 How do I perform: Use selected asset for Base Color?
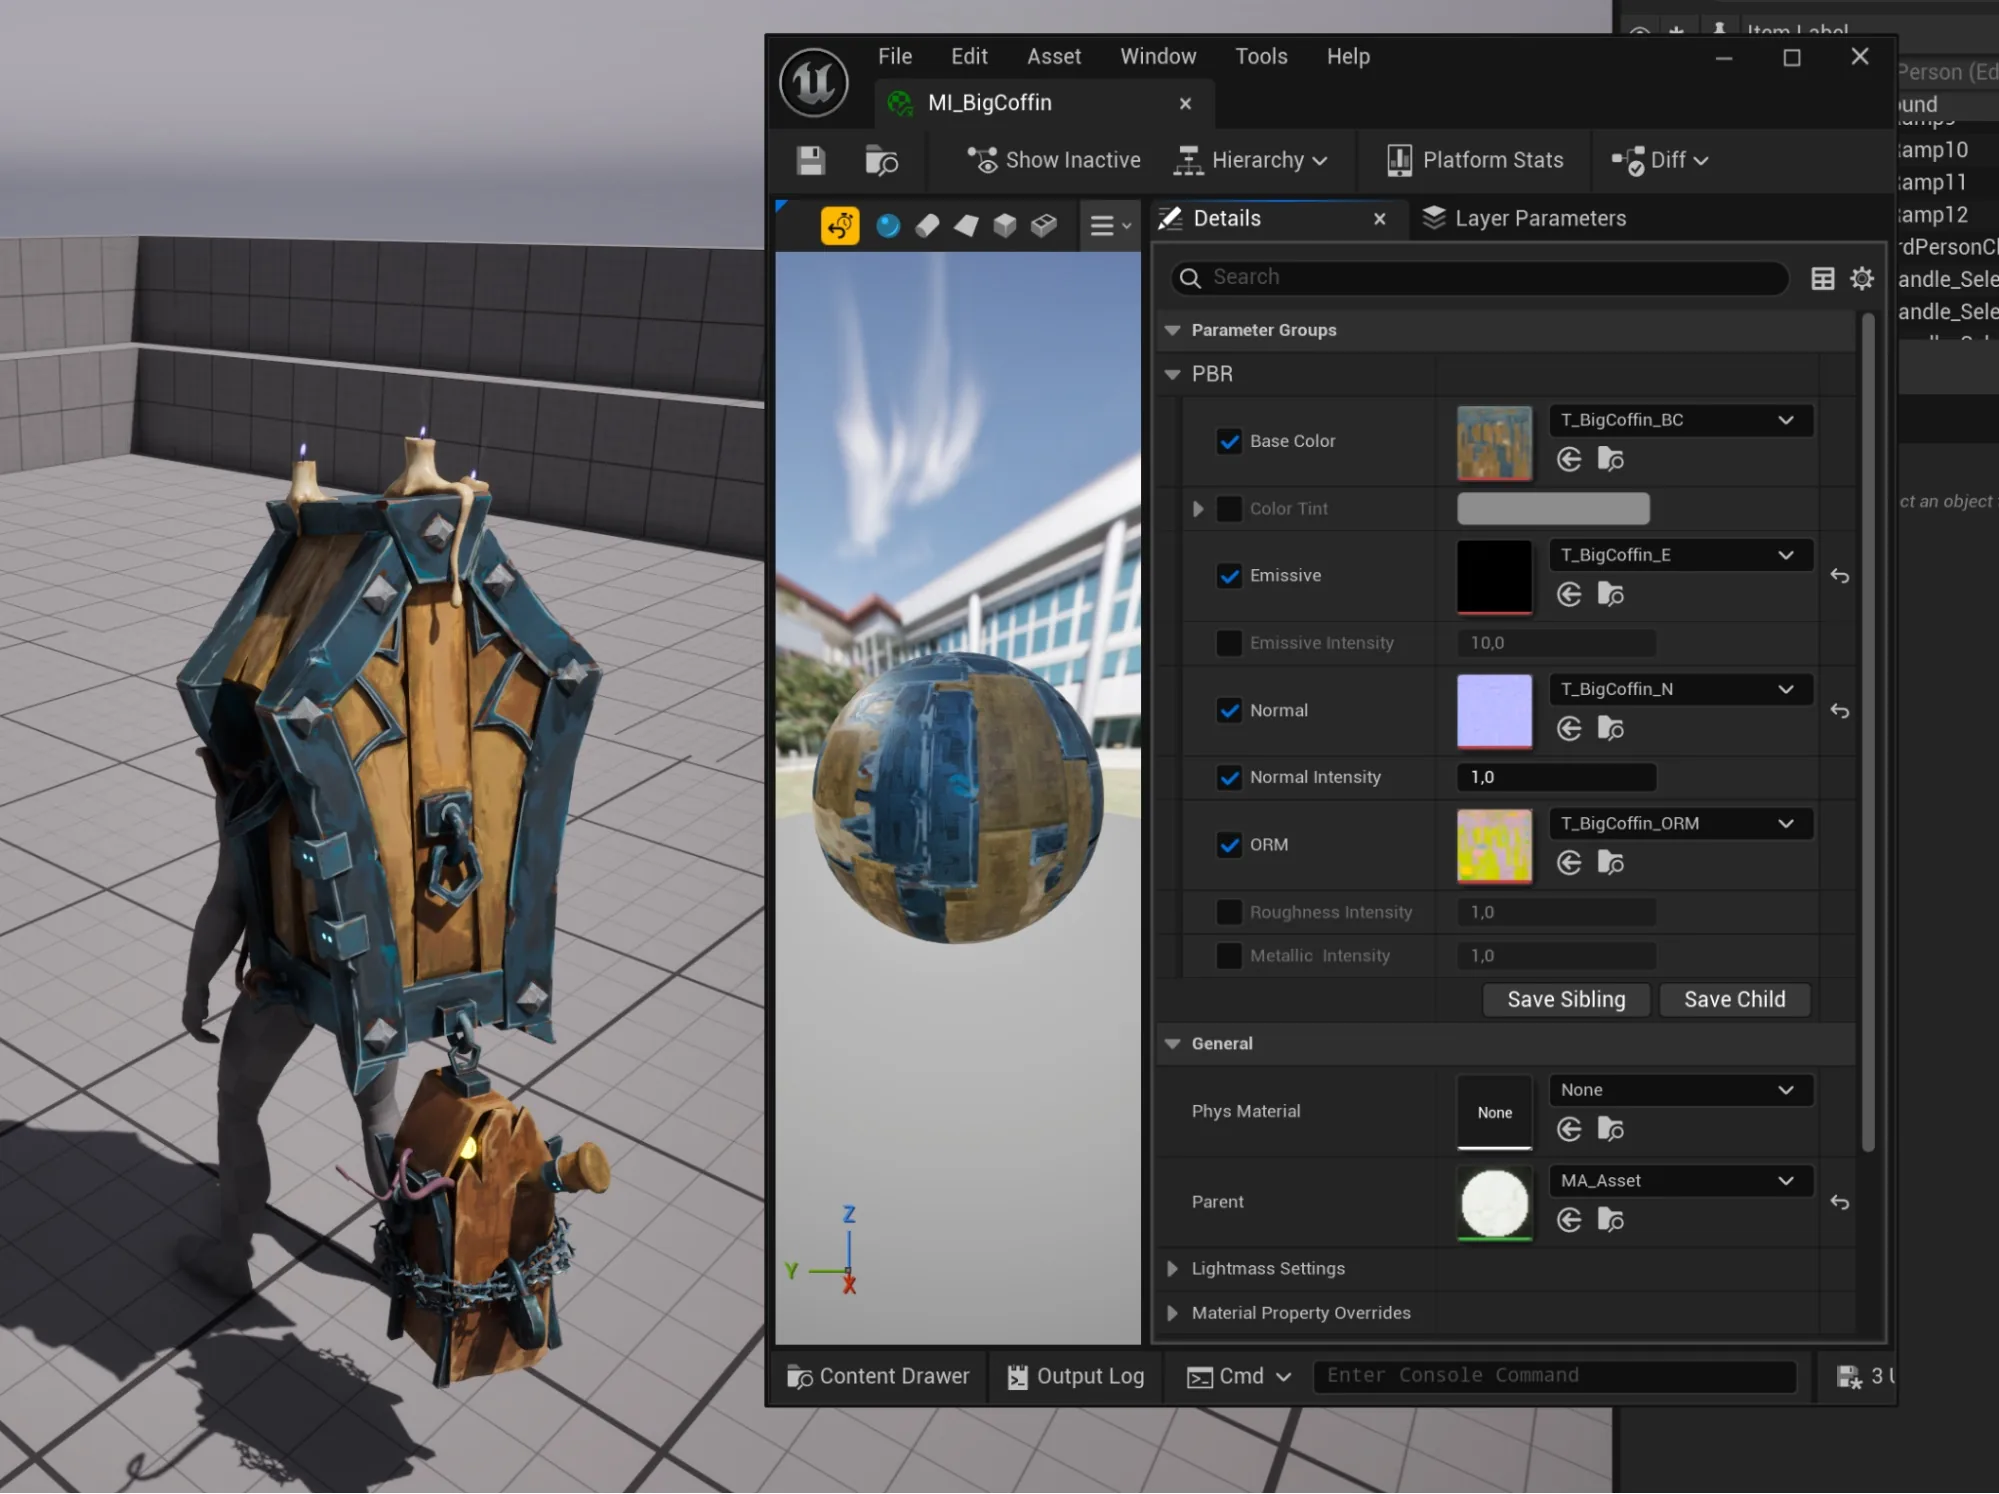tap(1569, 460)
